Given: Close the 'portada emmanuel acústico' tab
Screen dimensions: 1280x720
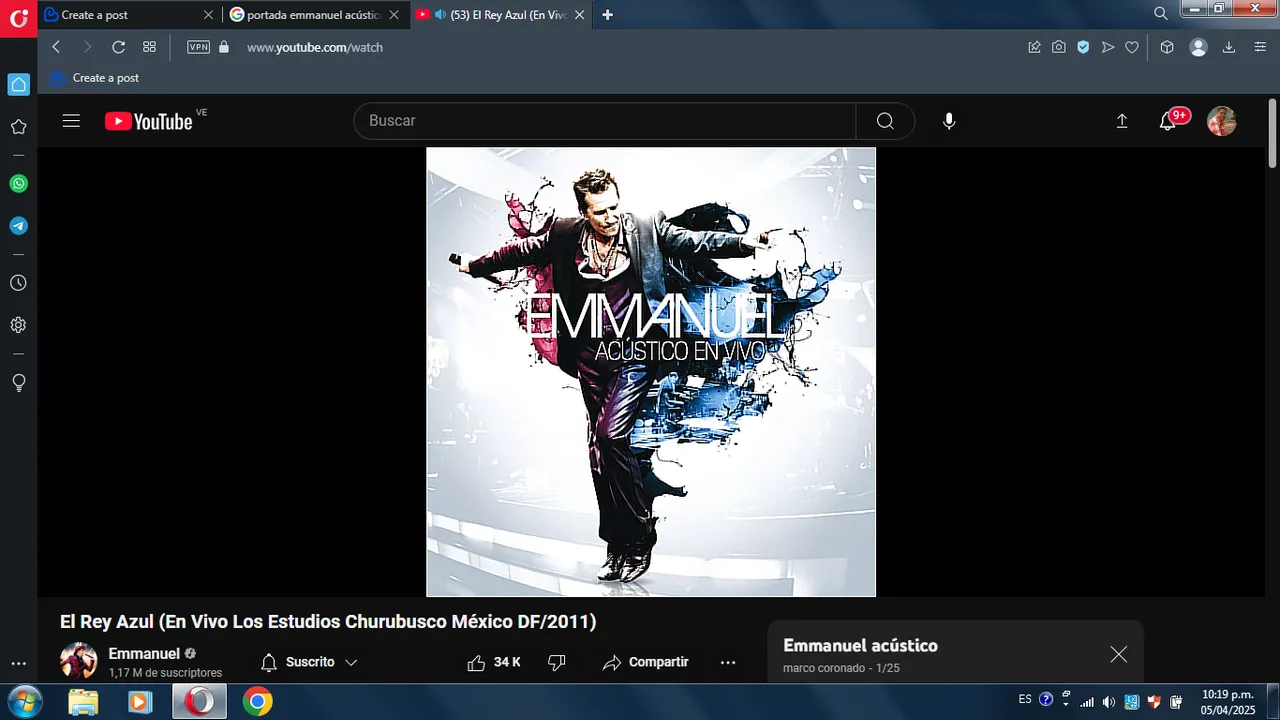Looking at the screenshot, I should (394, 15).
